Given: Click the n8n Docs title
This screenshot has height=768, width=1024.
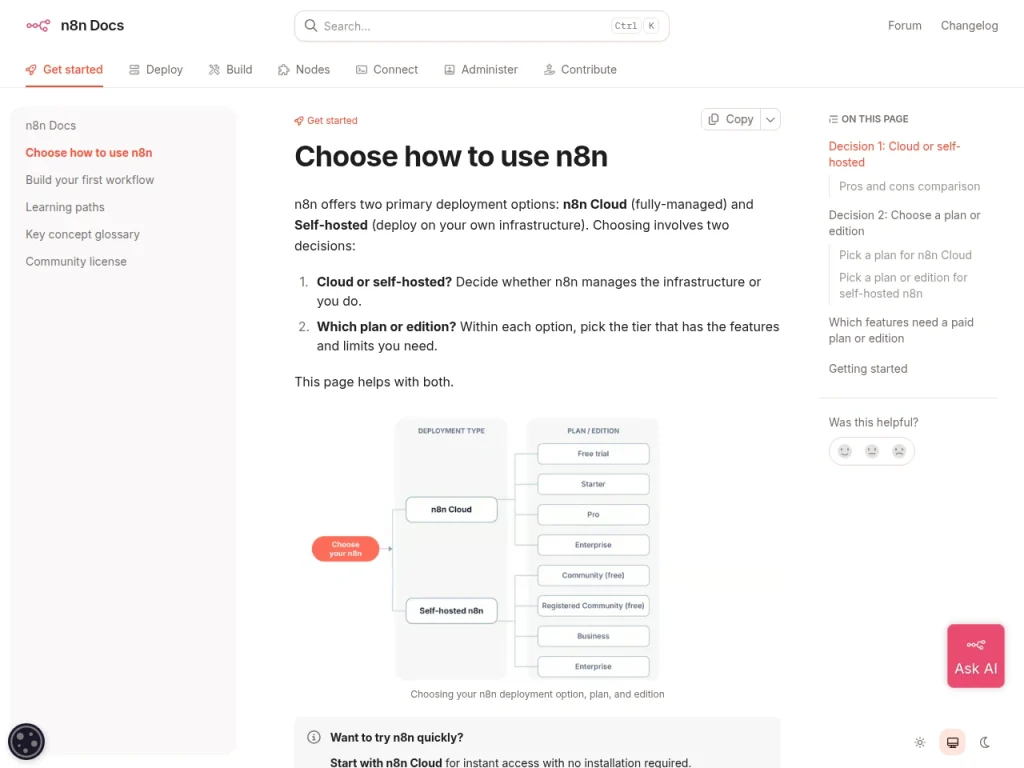Looking at the screenshot, I should coord(92,25).
